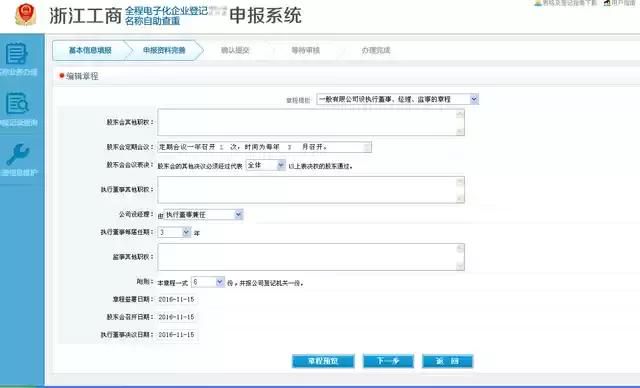This screenshot has height=388, width=640.
Task: Click the wrench maintenance icon in the sidebar
Action: tap(18, 154)
